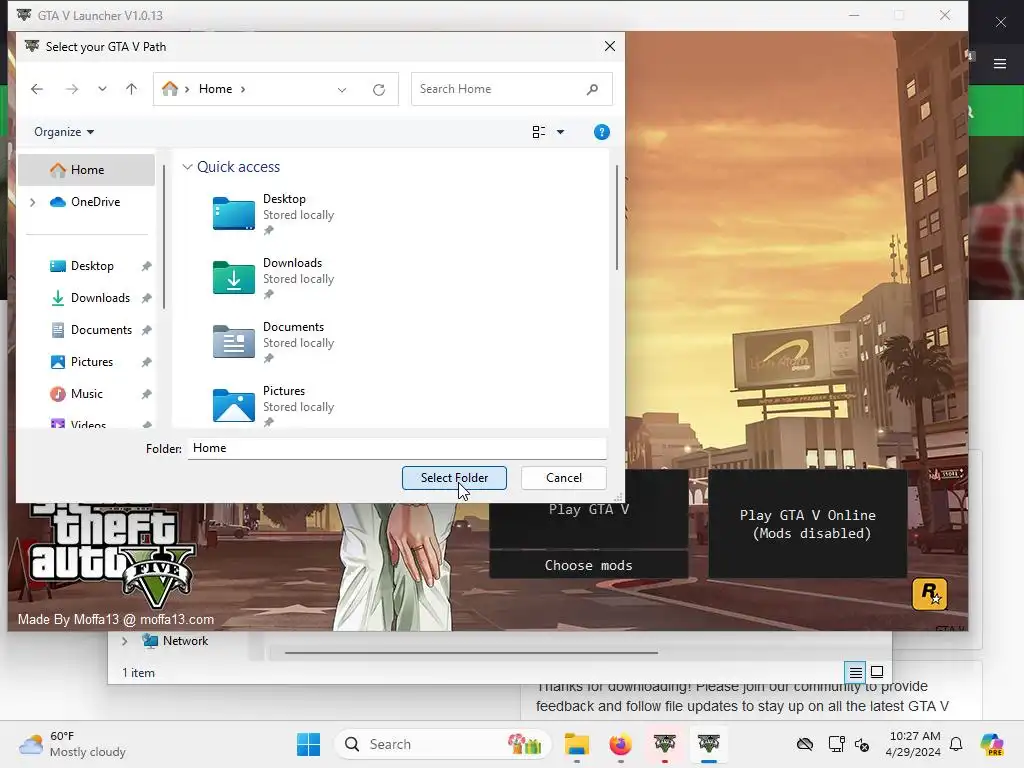Open the Choose mods button
Image resolution: width=1024 pixels, height=768 pixels.
click(588, 565)
